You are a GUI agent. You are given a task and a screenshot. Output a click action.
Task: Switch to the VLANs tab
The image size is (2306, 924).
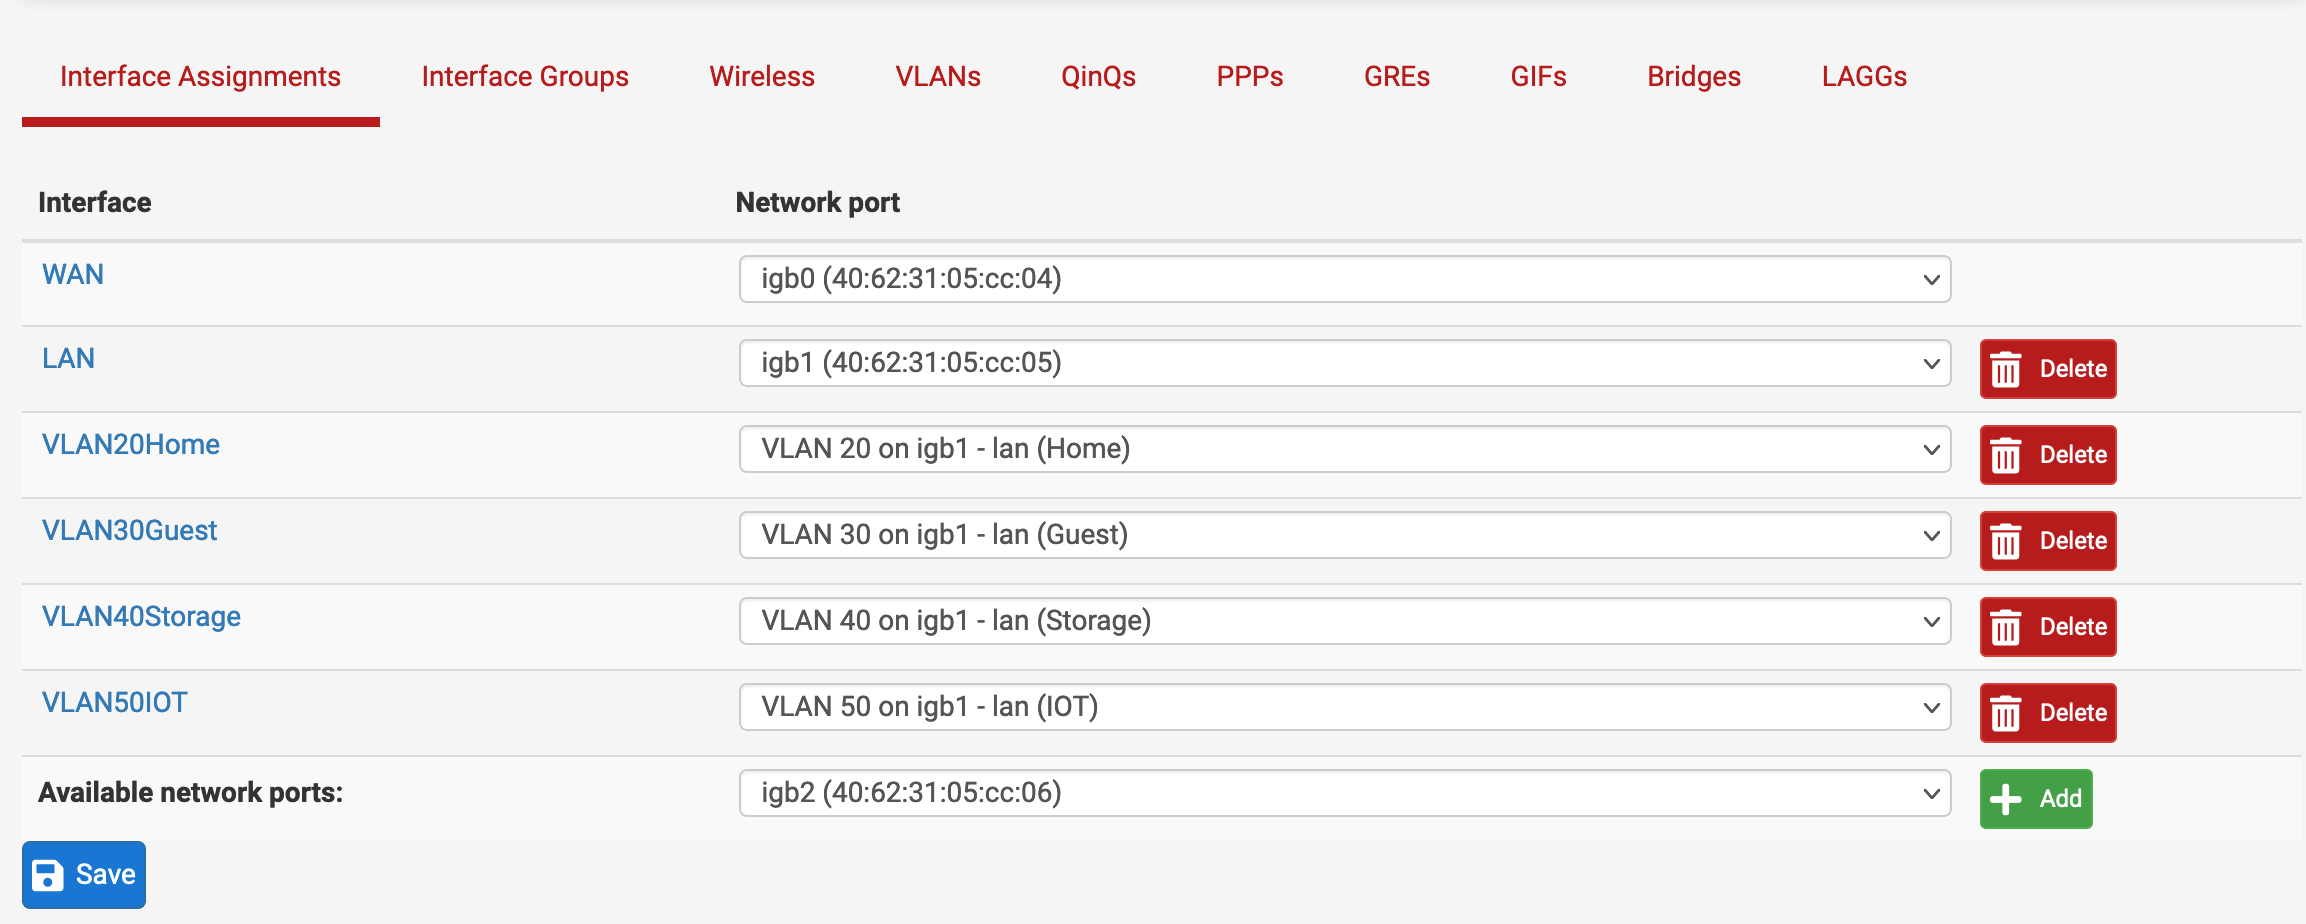(x=938, y=77)
